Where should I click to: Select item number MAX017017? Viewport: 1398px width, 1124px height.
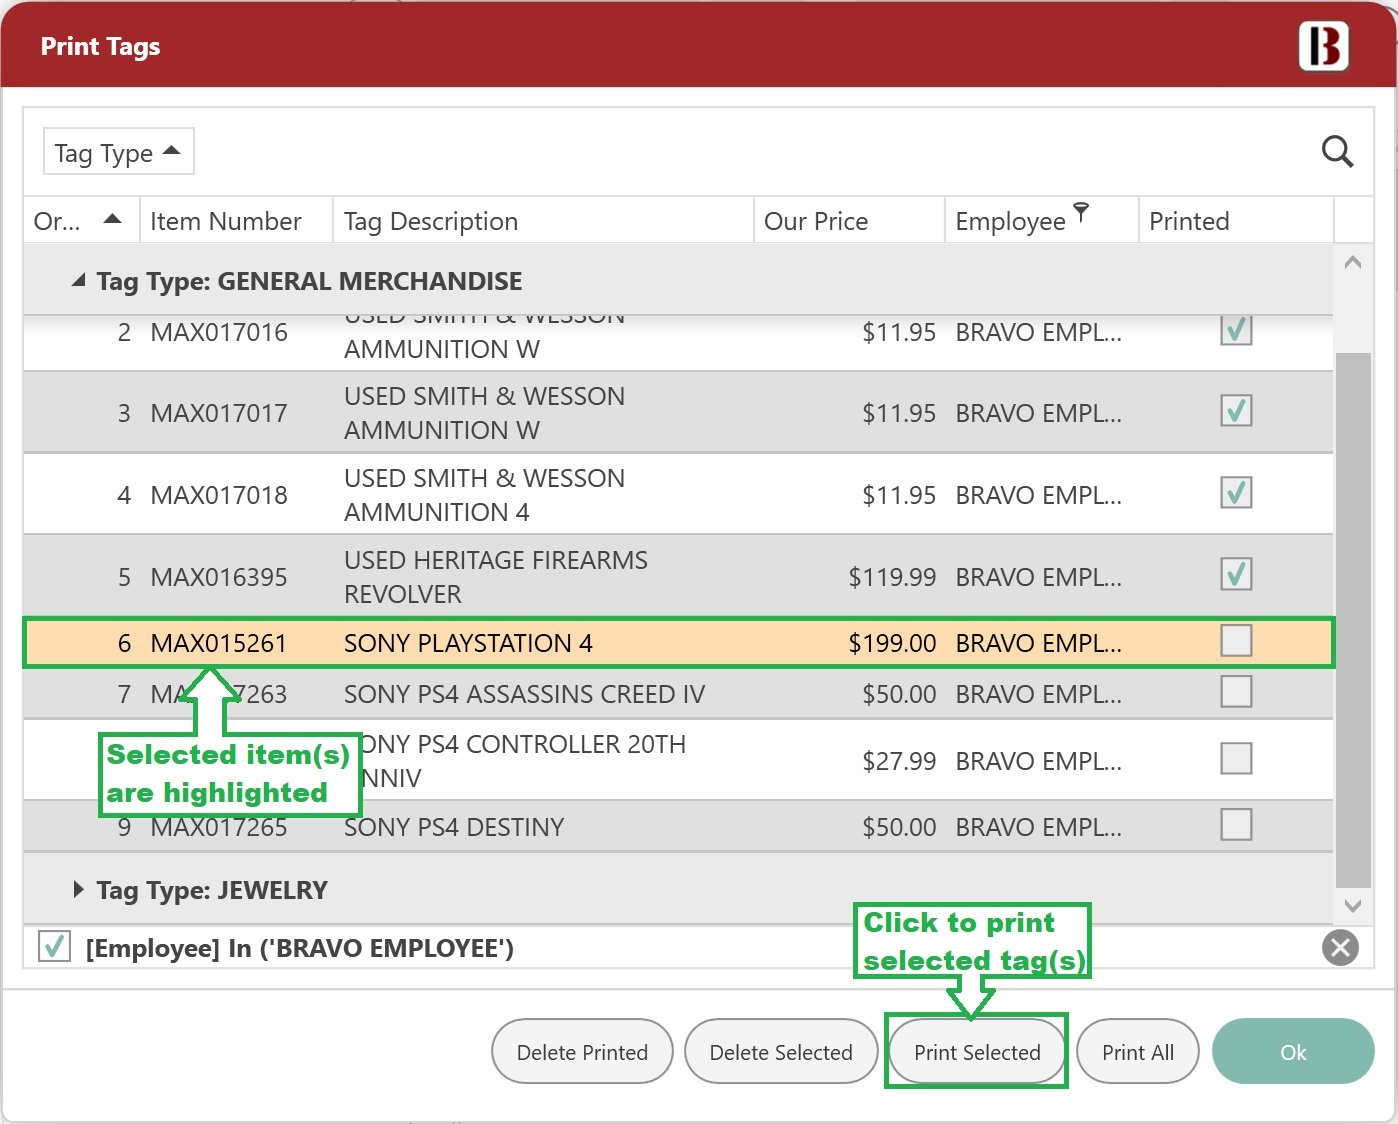219,413
